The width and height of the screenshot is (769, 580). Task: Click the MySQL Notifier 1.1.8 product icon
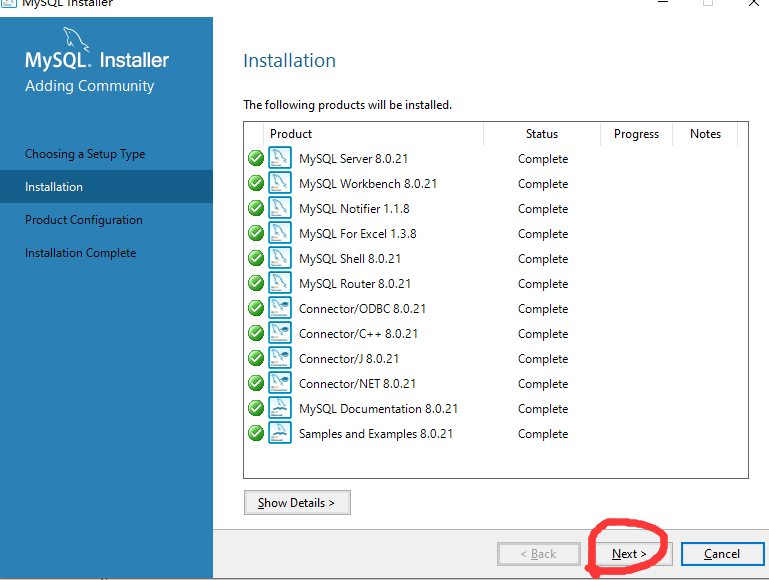pyautogui.click(x=280, y=208)
